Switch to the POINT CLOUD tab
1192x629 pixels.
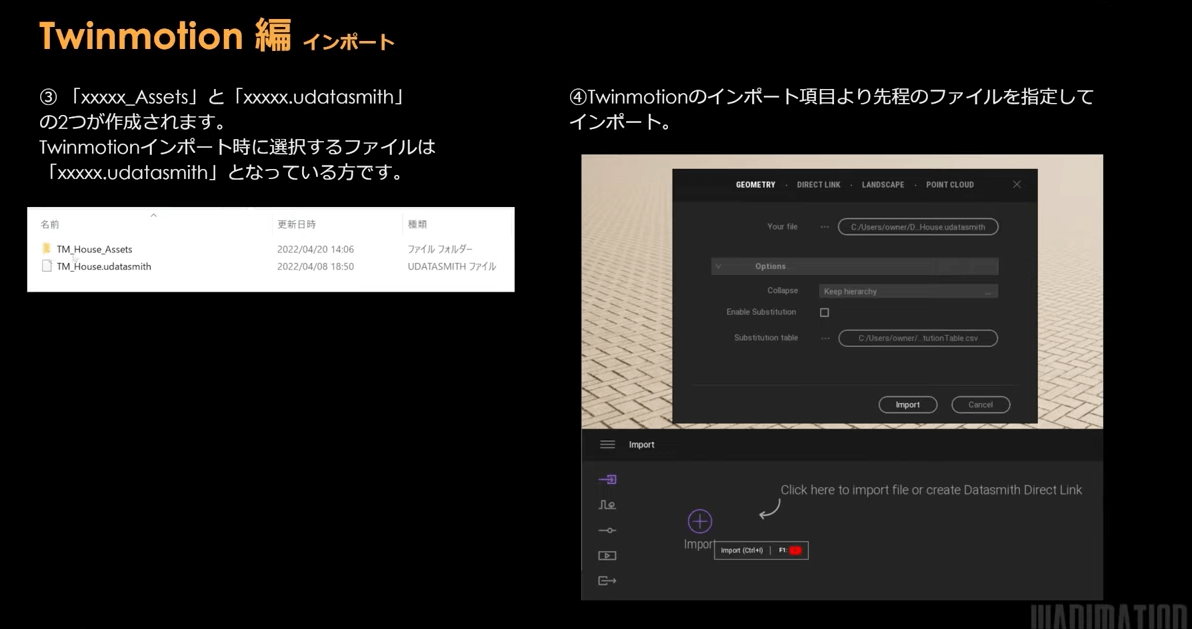coord(949,185)
